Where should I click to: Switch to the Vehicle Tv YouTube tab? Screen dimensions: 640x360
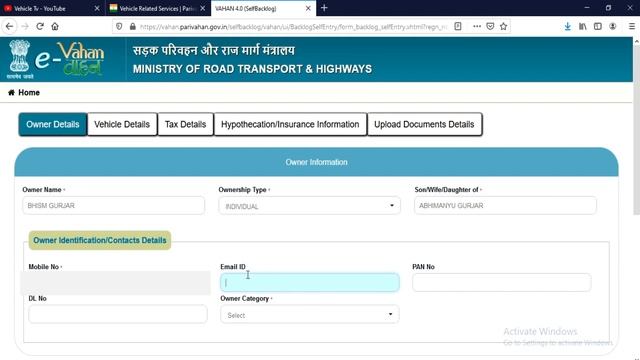(x=52, y=8)
